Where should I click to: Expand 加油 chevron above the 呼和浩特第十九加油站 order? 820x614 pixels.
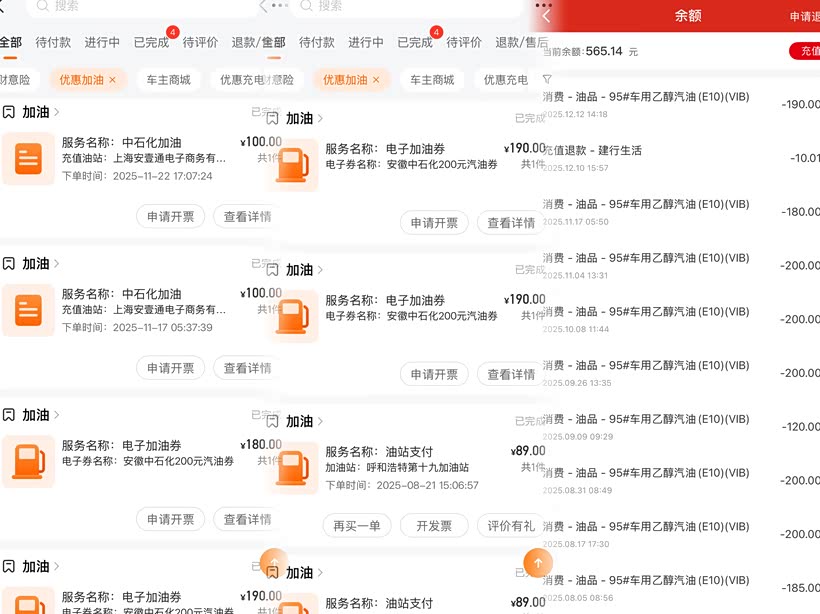pyautogui.click(x=321, y=422)
